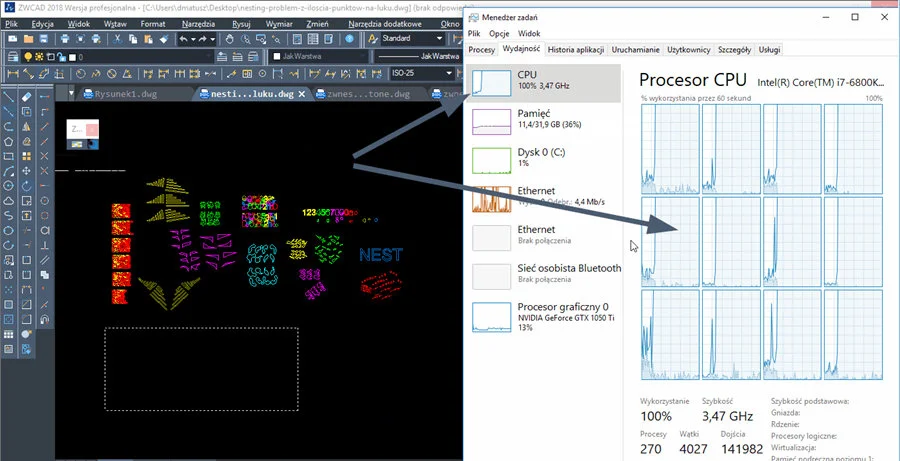Click the Print icon in the toolbar

(65, 39)
